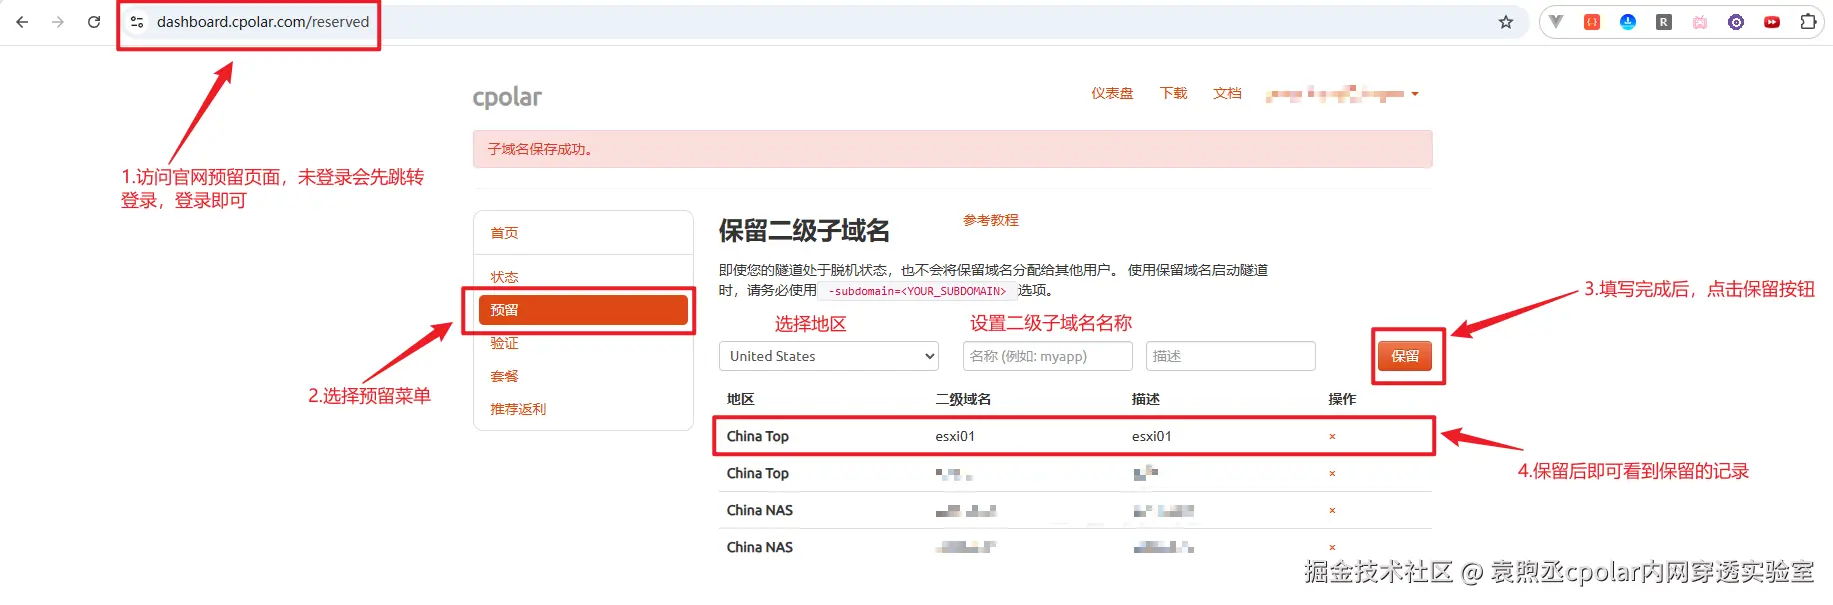Click the browser forward arrow
Viewport: 1833px width, 605px height.
(58, 22)
